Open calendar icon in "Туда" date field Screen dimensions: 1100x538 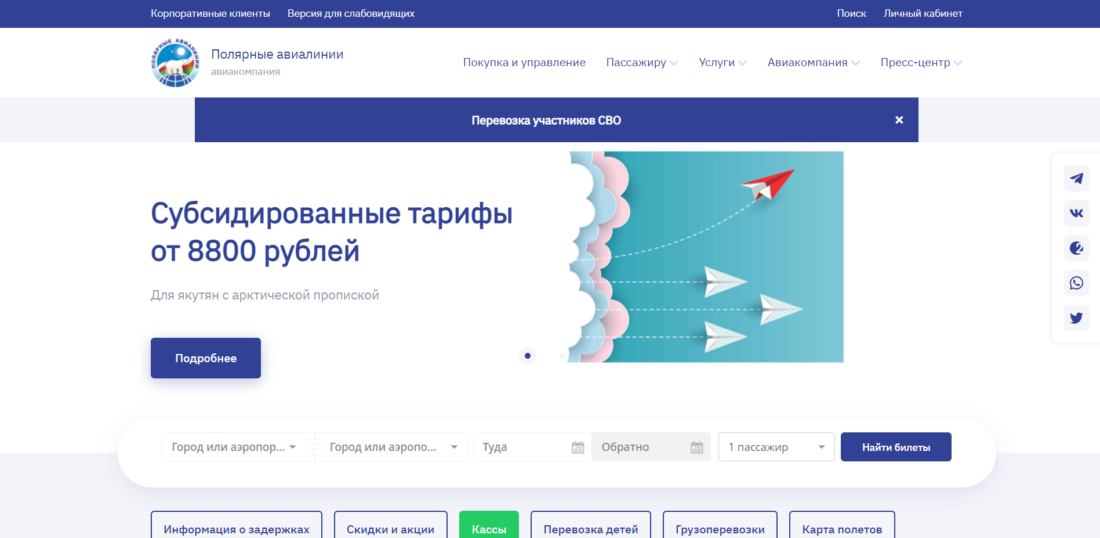[x=578, y=447]
